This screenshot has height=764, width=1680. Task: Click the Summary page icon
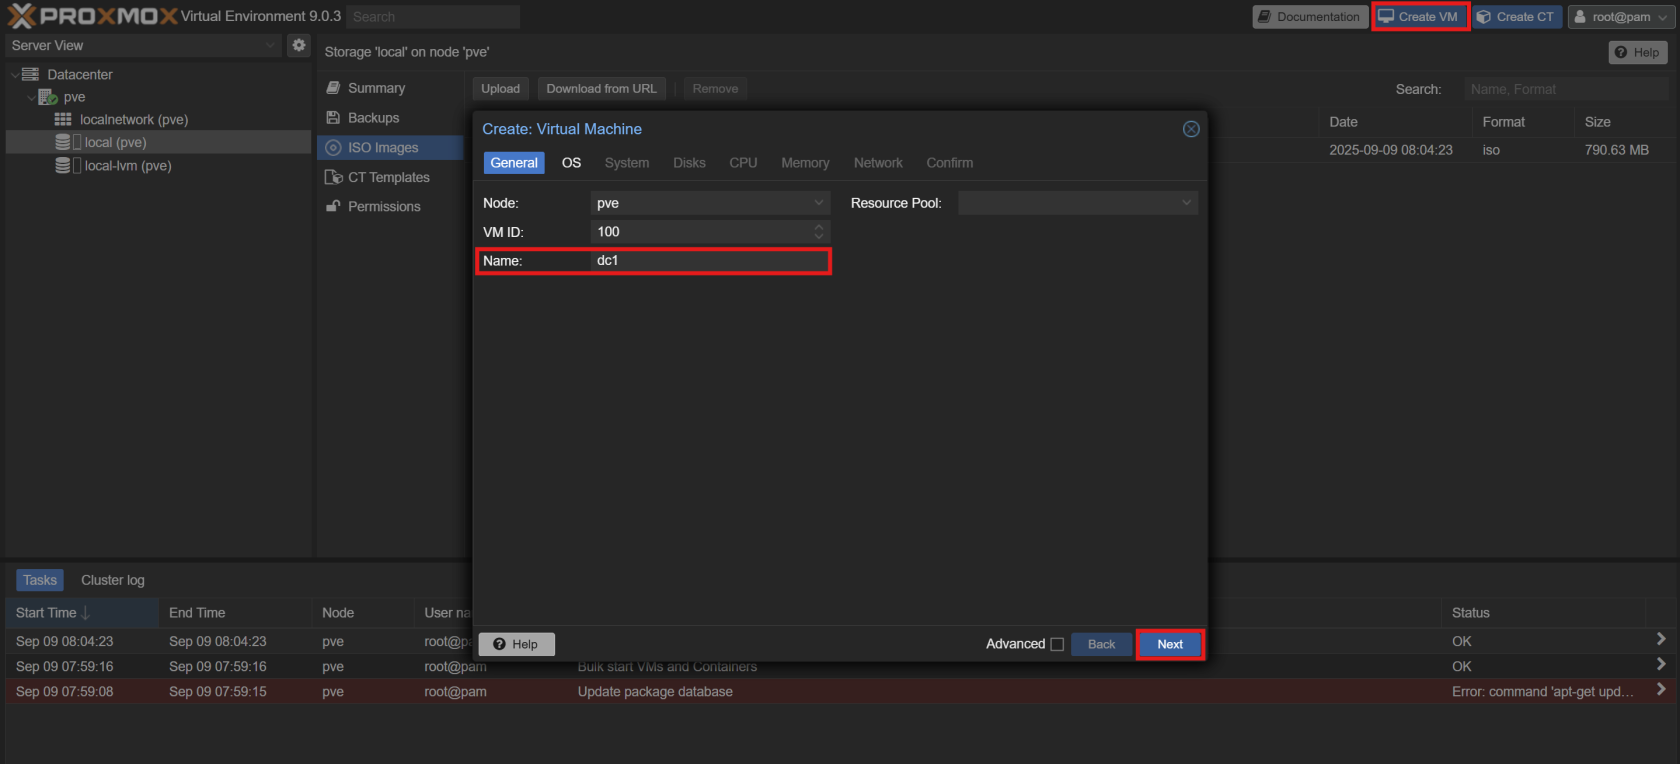point(334,88)
